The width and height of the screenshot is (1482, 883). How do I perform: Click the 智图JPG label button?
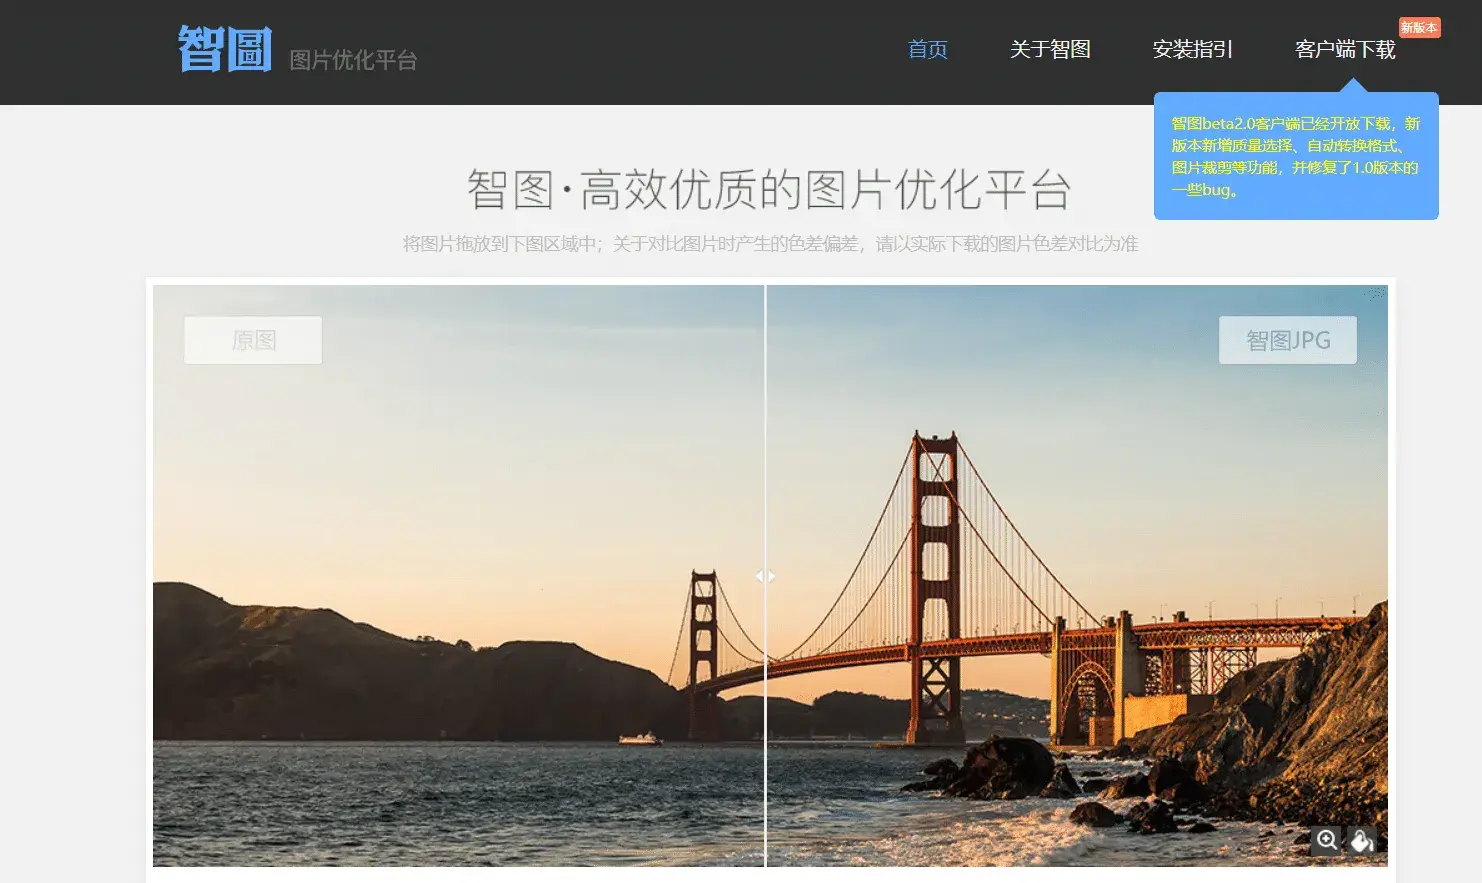(x=1288, y=340)
